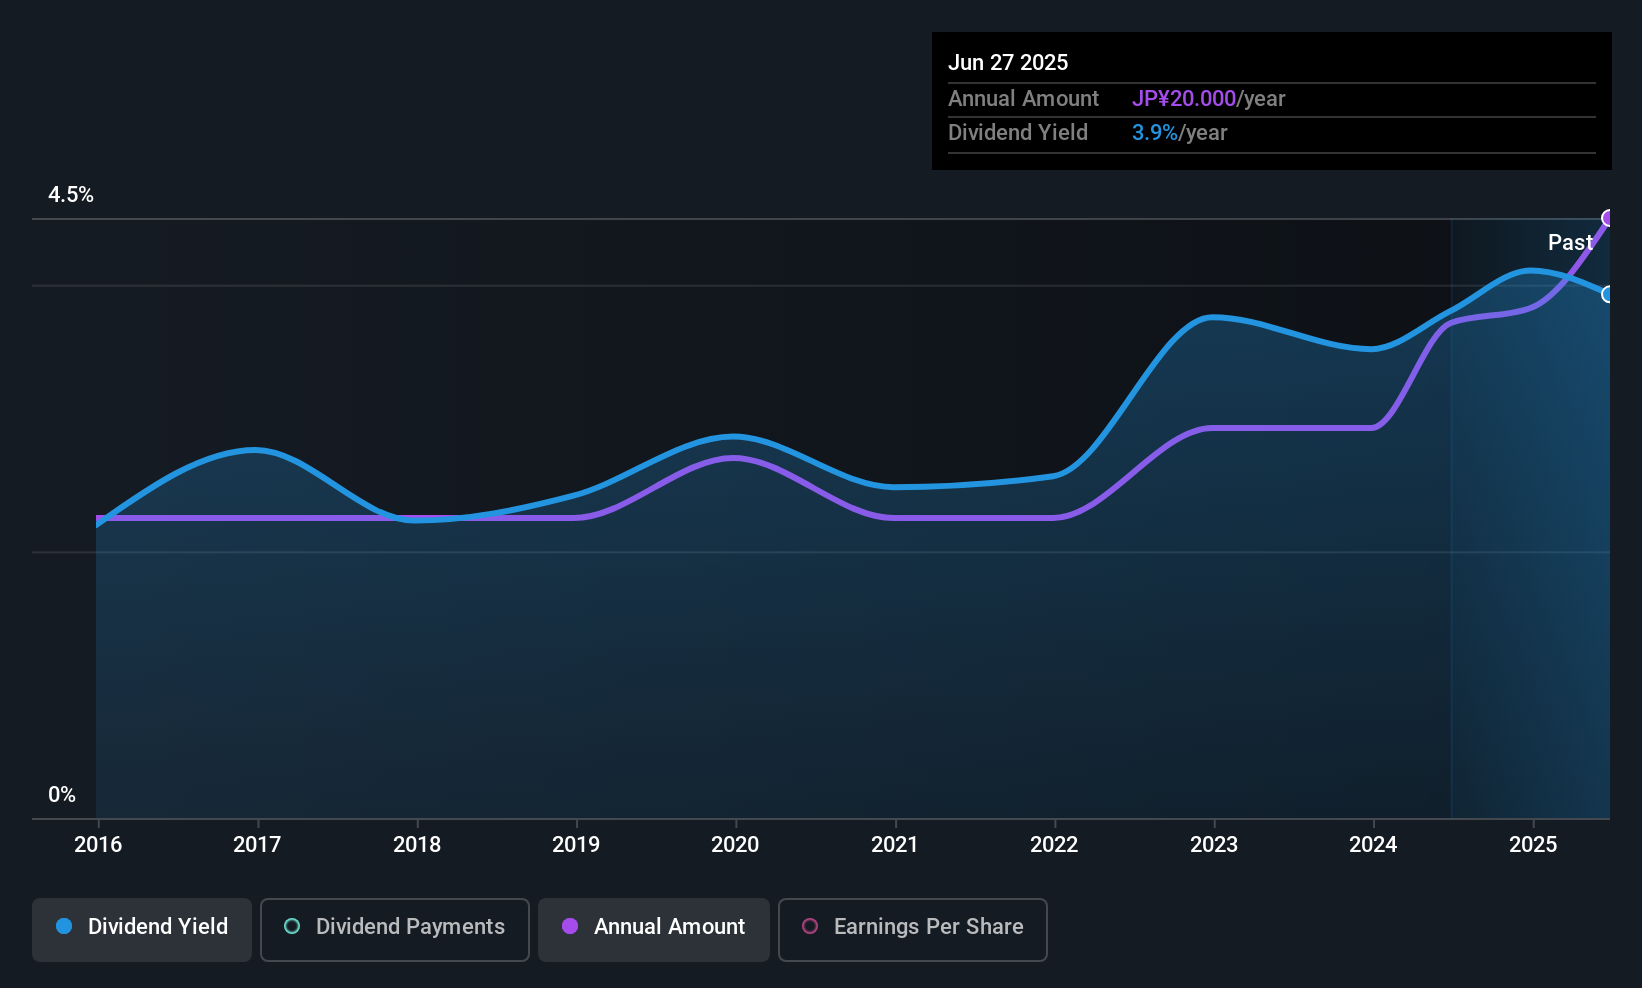Click the 2016 x-axis label
1642x988 pixels.
pyautogui.click(x=98, y=844)
